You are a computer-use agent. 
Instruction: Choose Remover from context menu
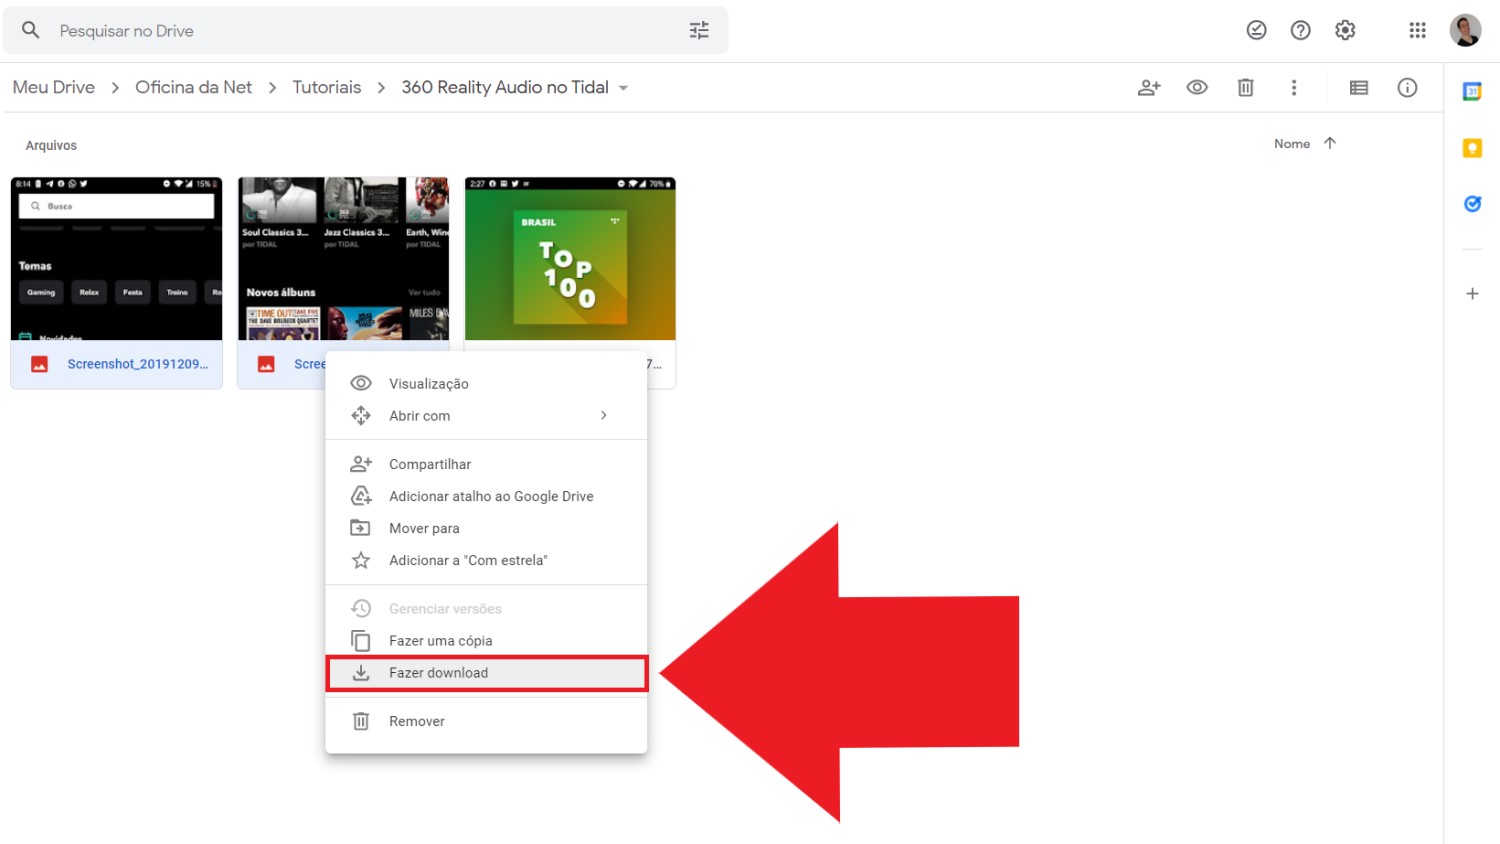pyautogui.click(x=486, y=721)
